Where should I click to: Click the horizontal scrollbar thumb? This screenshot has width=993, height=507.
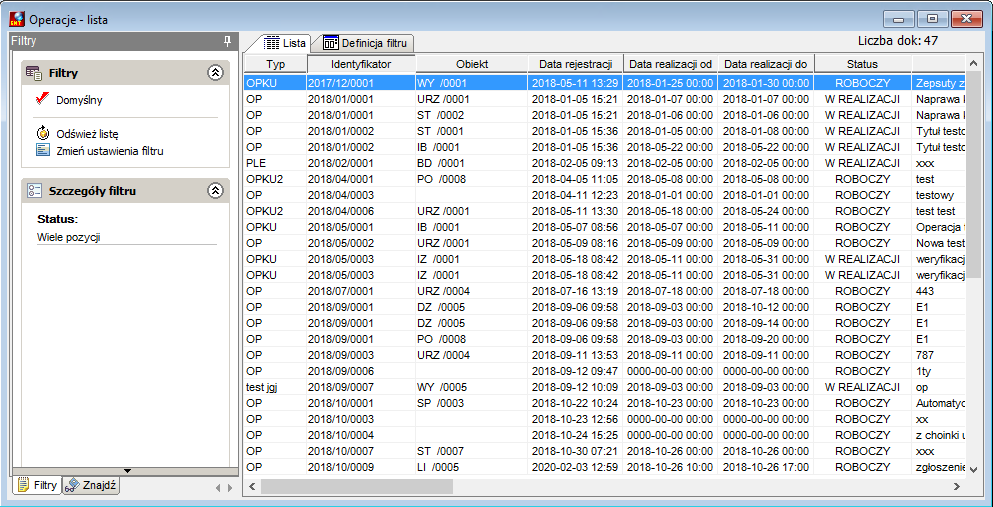(357, 486)
